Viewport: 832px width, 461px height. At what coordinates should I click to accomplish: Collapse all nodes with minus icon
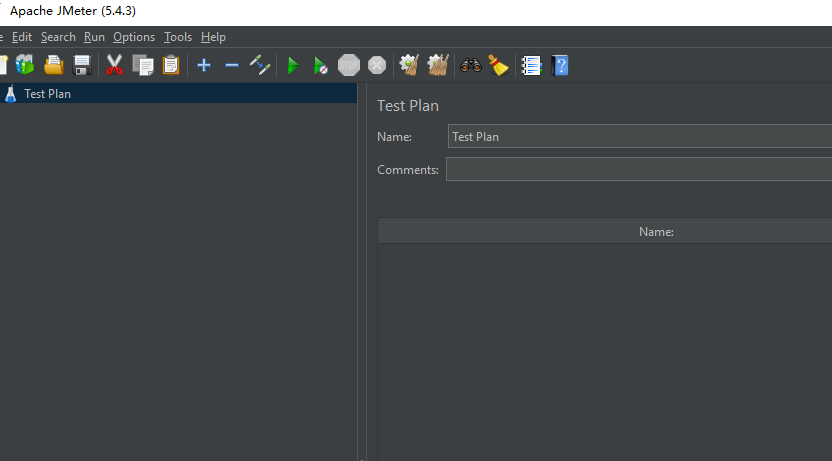pos(232,65)
